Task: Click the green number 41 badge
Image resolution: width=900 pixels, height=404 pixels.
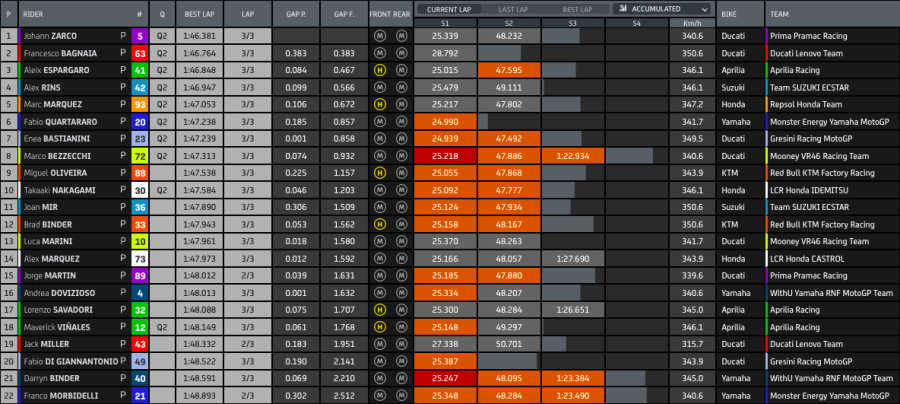Action: pyautogui.click(x=140, y=71)
